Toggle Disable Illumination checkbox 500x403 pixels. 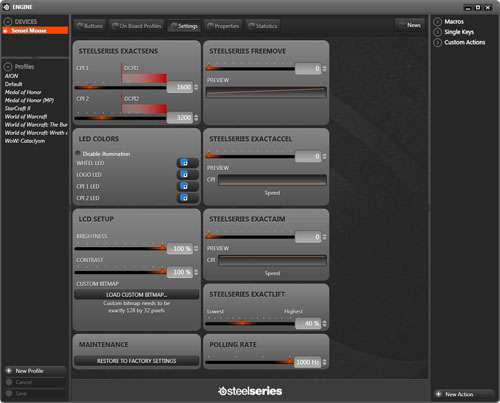(78, 153)
